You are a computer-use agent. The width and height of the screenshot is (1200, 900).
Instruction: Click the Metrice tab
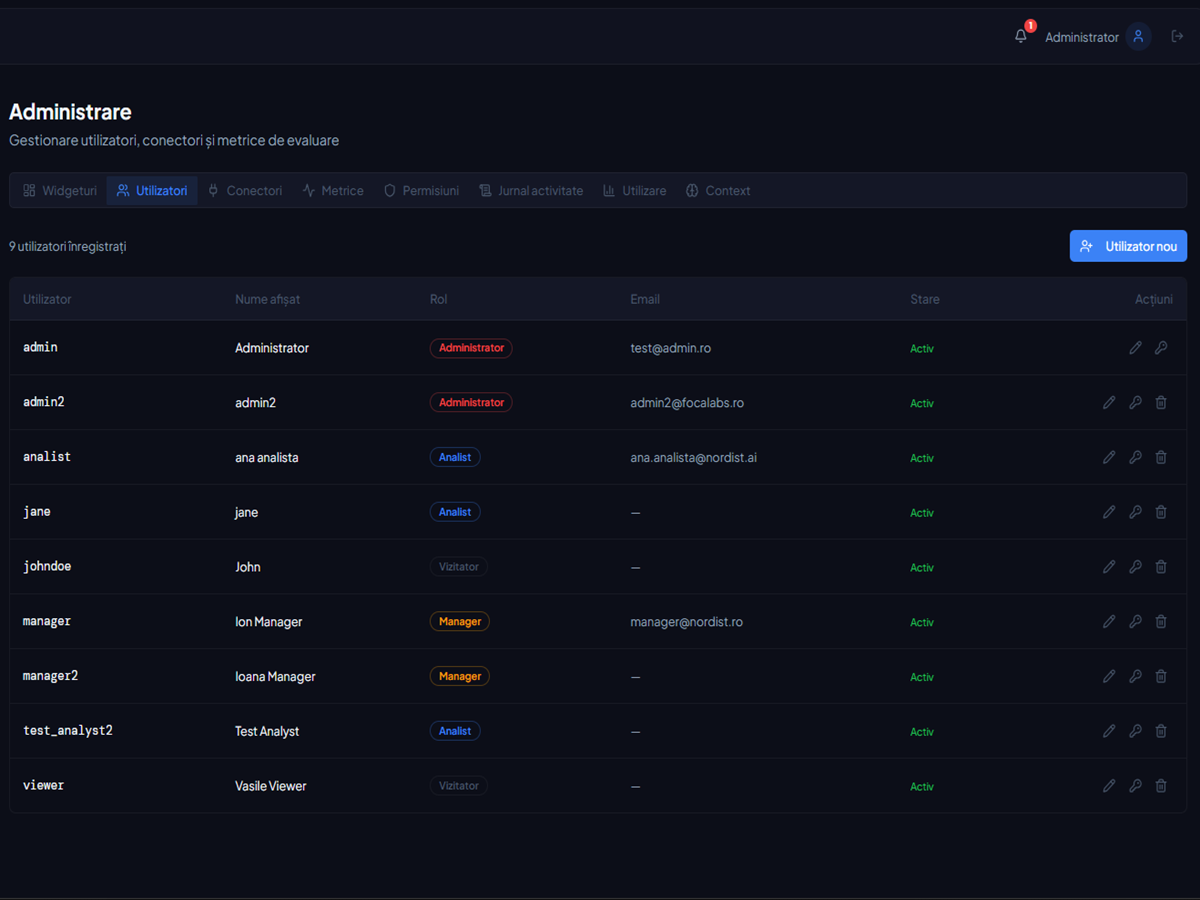click(333, 190)
